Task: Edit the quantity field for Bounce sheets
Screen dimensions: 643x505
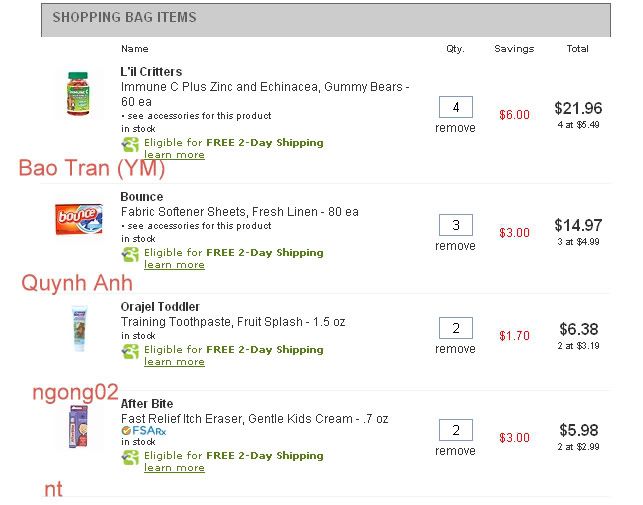Action: pyautogui.click(x=455, y=225)
